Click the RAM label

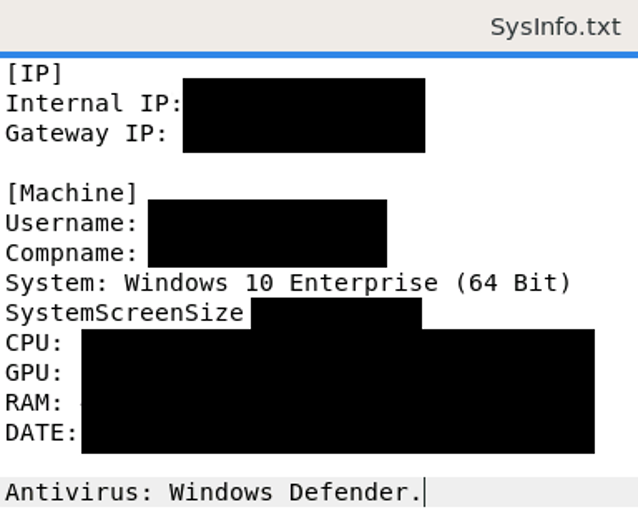[34, 403]
